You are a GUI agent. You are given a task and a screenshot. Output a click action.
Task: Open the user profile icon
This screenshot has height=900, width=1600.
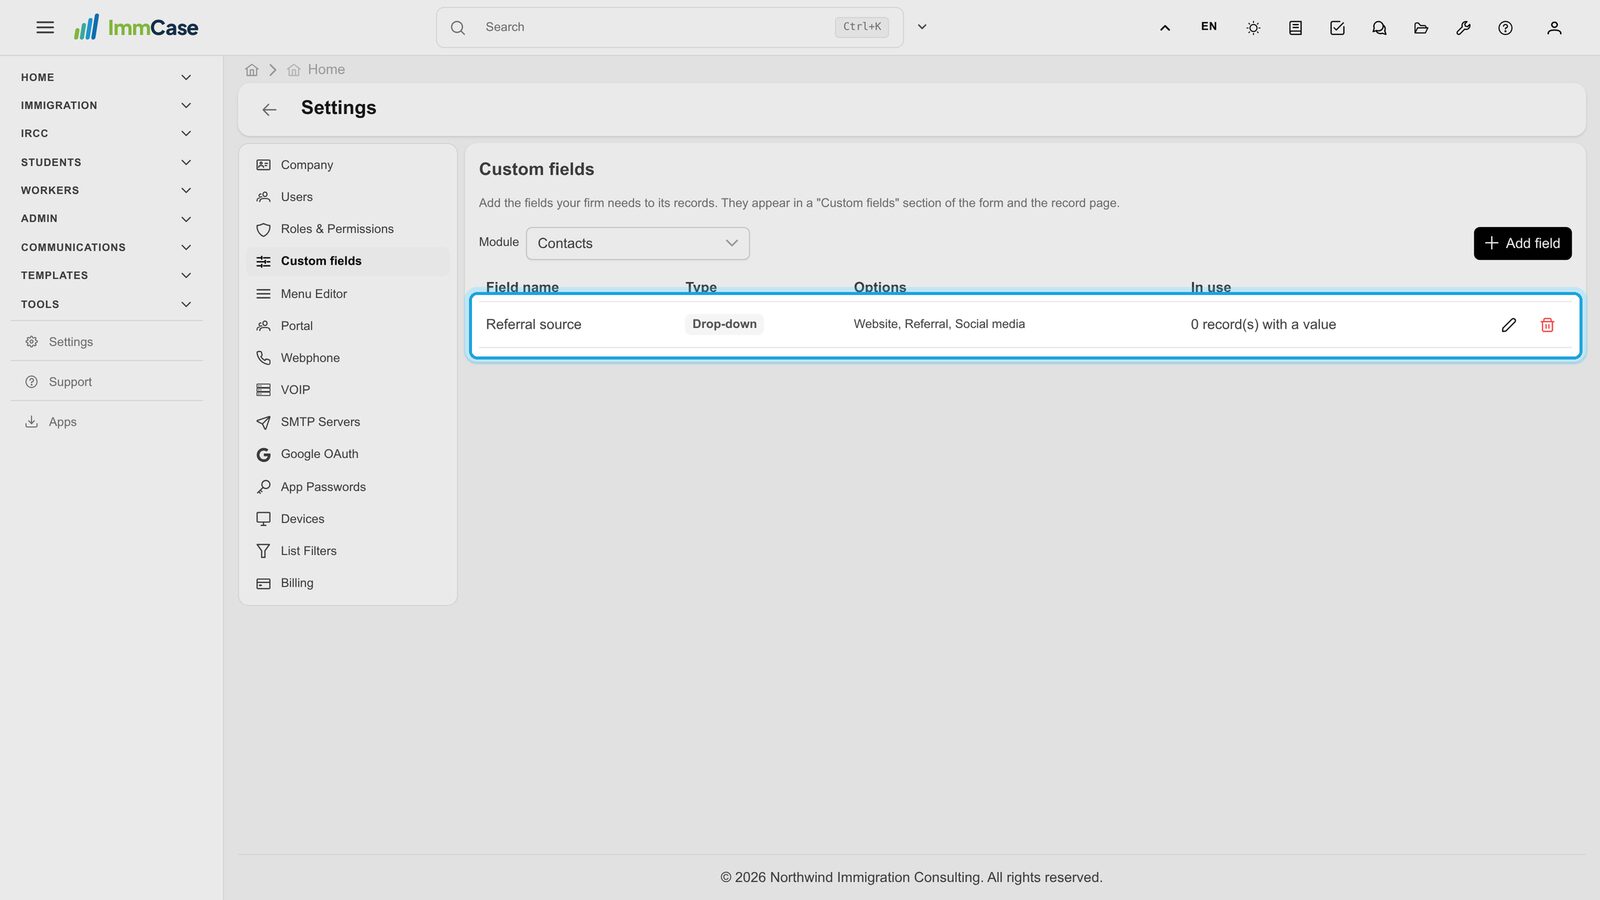click(1554, 28)
